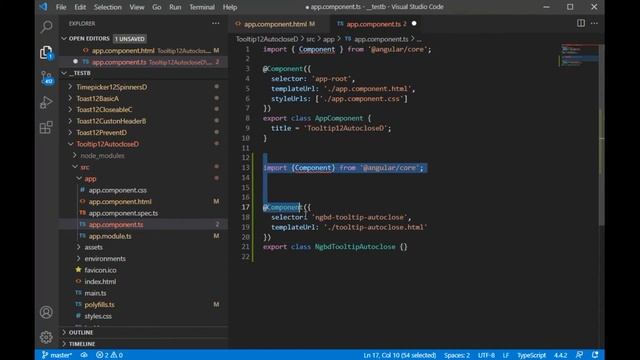Click TypeScript version 4.4.2 indicator

coord(560,355)
